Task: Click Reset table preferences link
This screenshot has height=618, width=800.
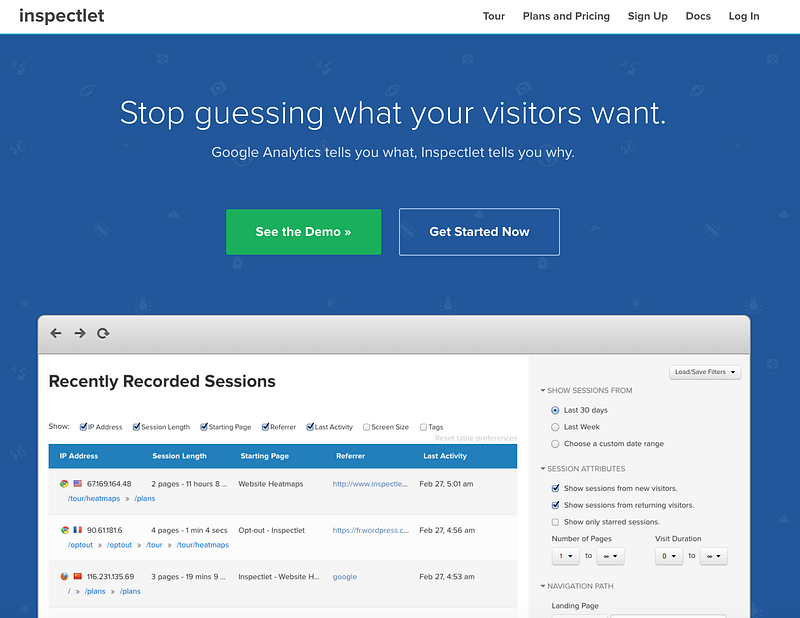Action: (476, 438)
